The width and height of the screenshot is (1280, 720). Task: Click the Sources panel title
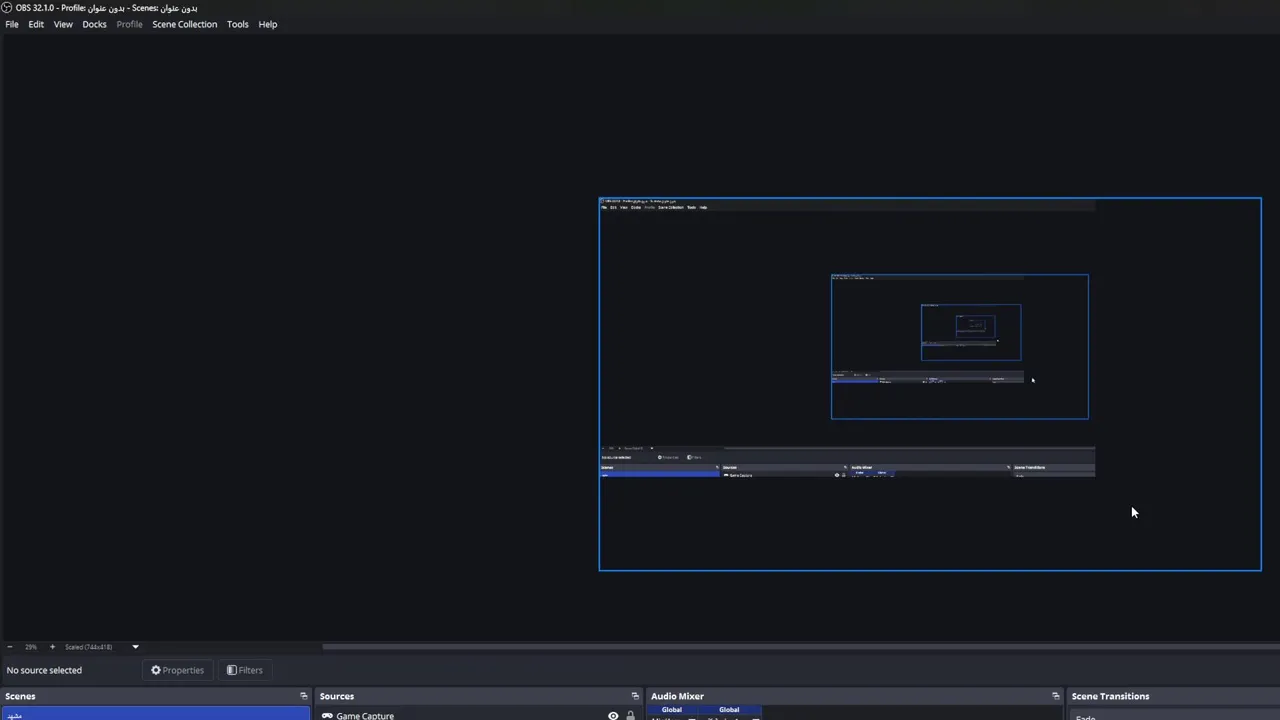coord(337,696)
